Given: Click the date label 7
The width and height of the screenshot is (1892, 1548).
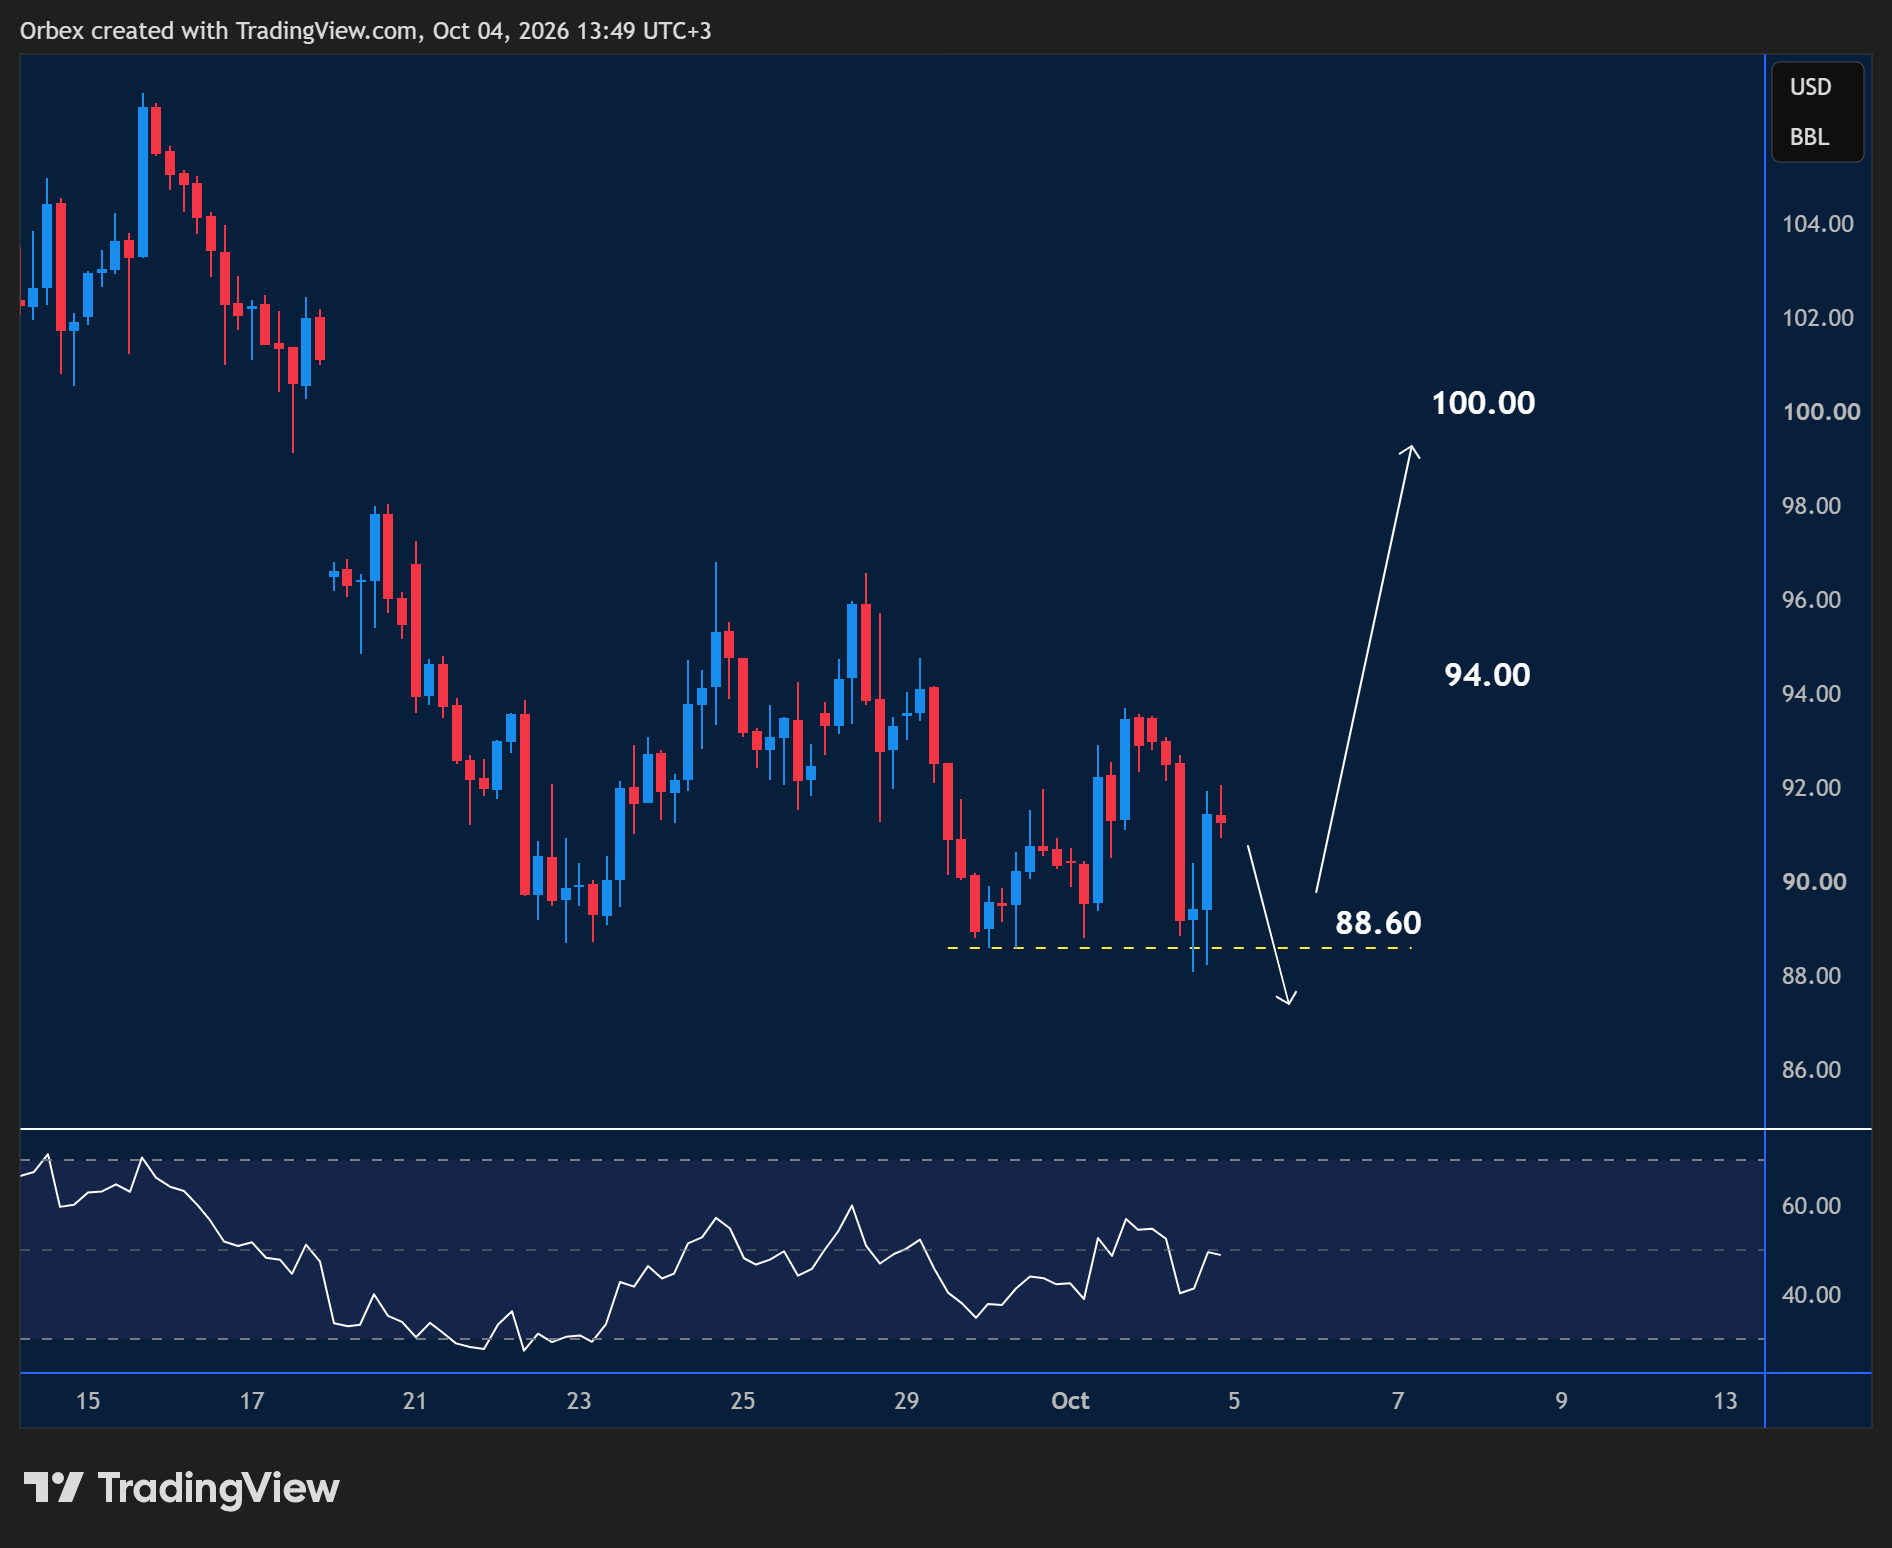Looking at the screenshot, I should 1398,1401.
